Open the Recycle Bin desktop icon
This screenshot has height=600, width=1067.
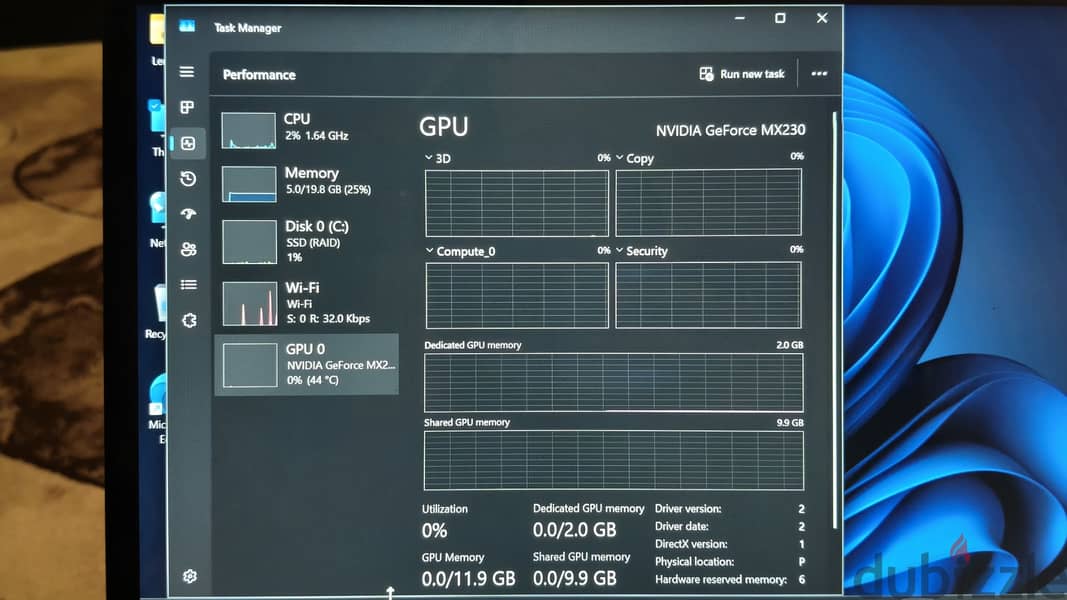(157, 310)
